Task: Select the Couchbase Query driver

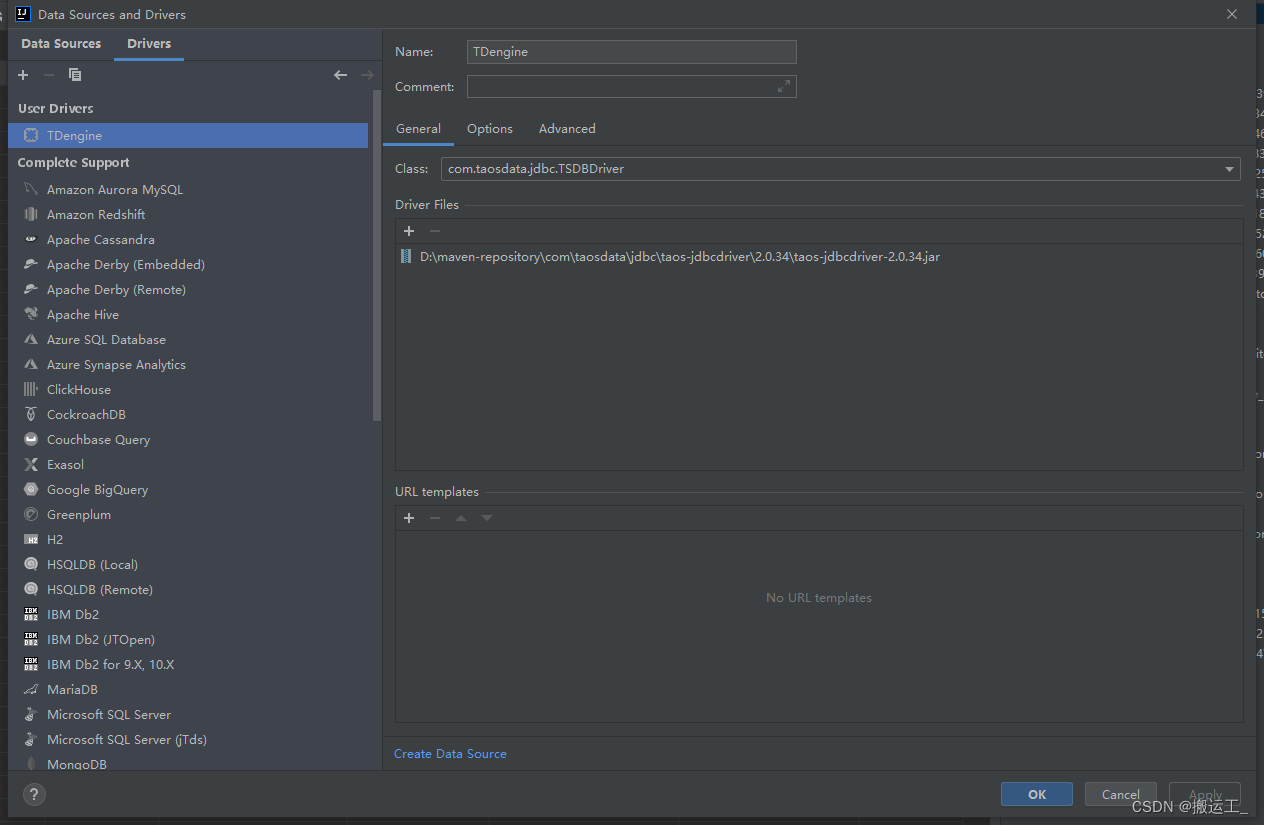Action: click(188, 439)
